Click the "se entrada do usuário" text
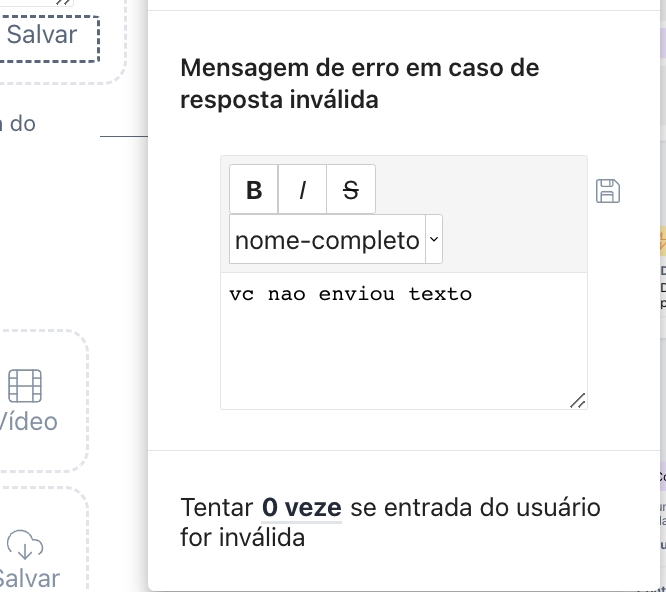 pos(475,508)
